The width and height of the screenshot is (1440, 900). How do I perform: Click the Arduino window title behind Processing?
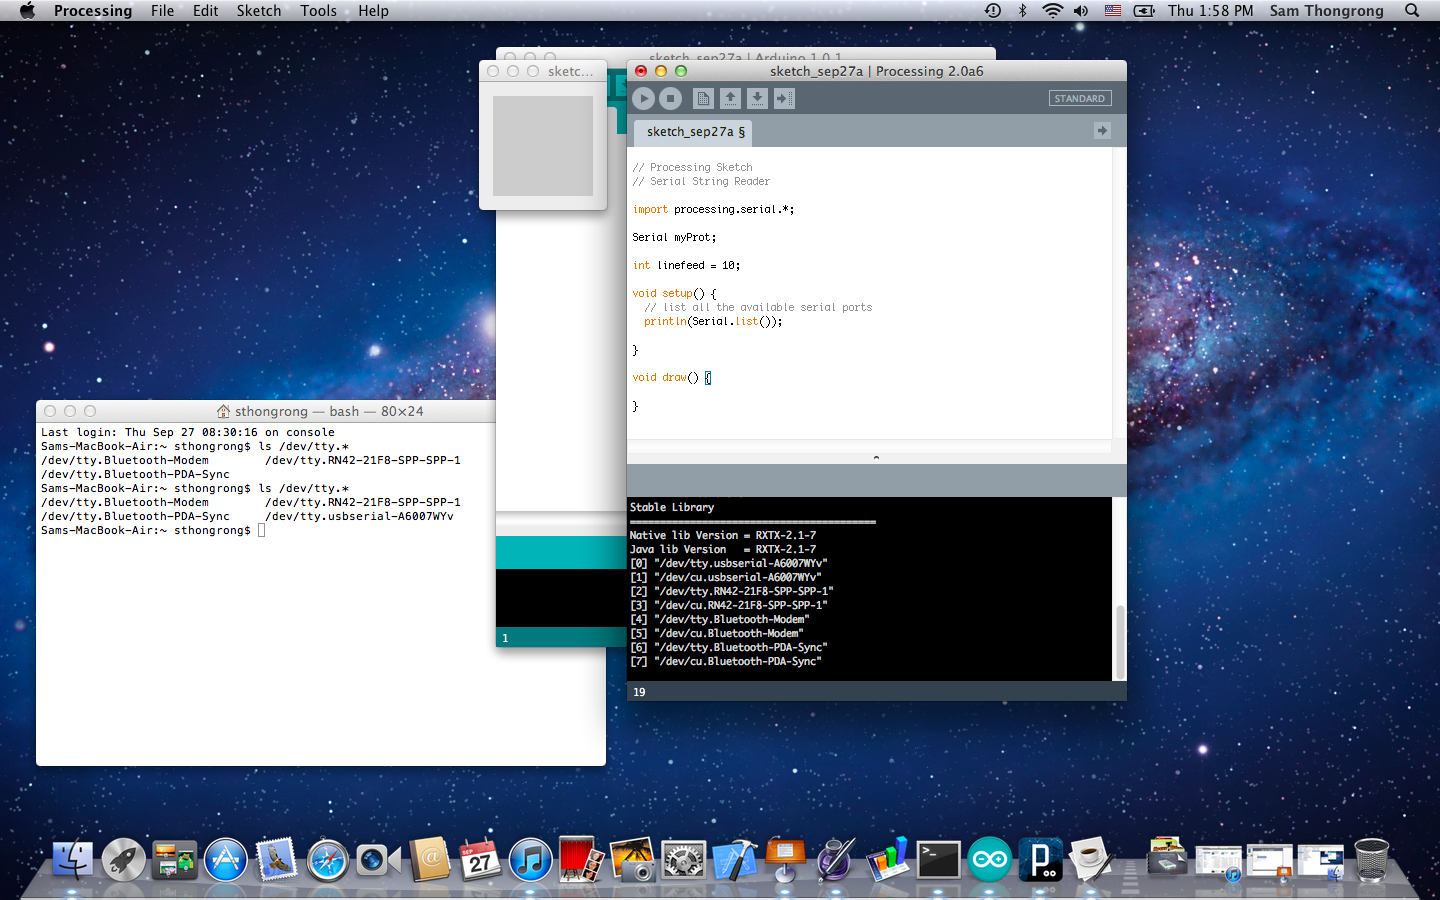(x=745, y=56)
